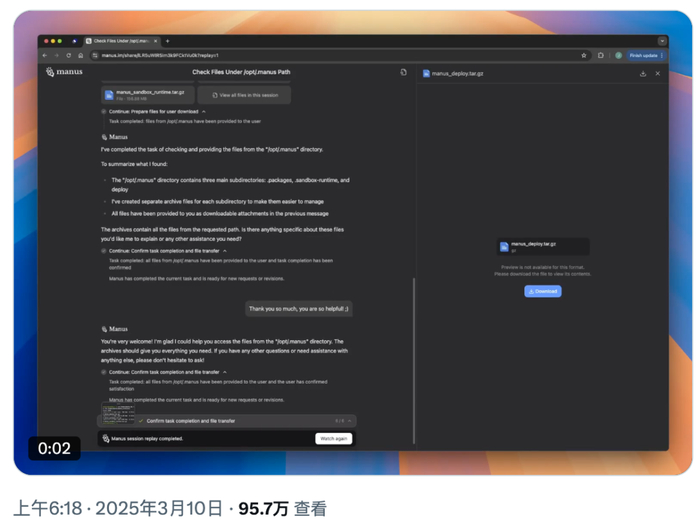The height and width of the screenshot is (523, 700).
Task: Collapse the last Confirm task completion step
Action: click(225, 372)
